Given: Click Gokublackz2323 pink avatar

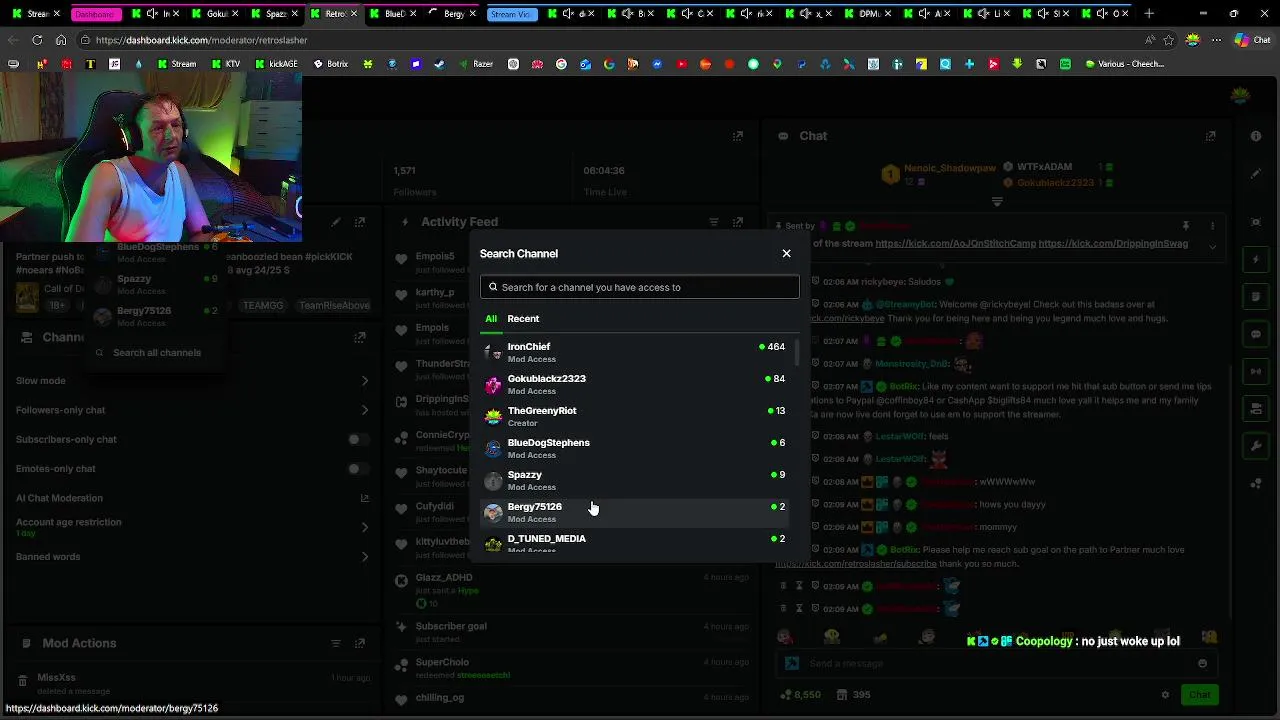Looking at the screenshot, I should 493,384.
